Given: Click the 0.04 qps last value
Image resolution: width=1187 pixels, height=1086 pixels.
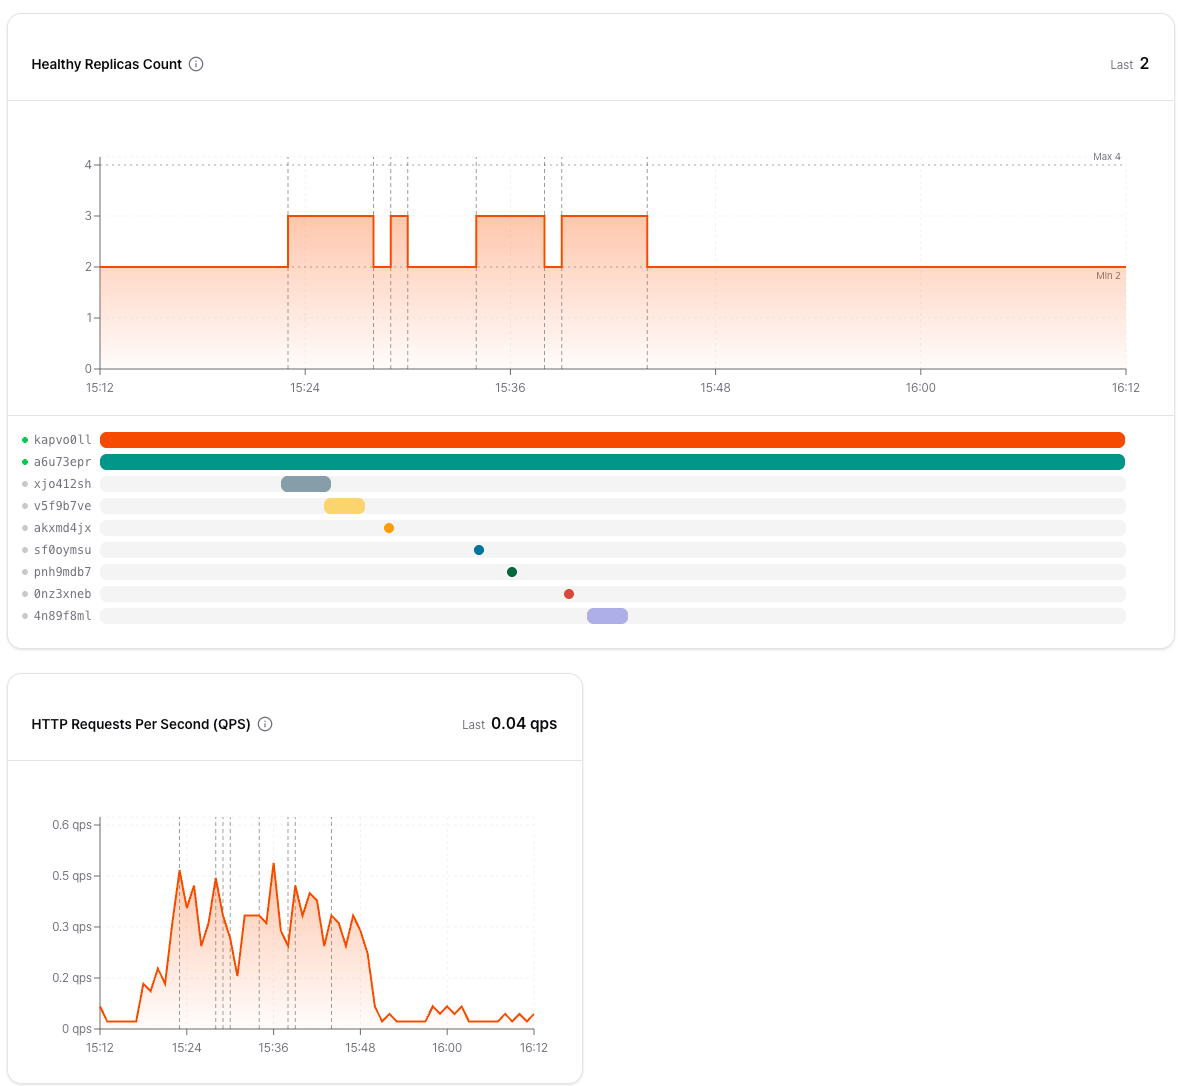Looking at the screenshot, I should [524, 723].
